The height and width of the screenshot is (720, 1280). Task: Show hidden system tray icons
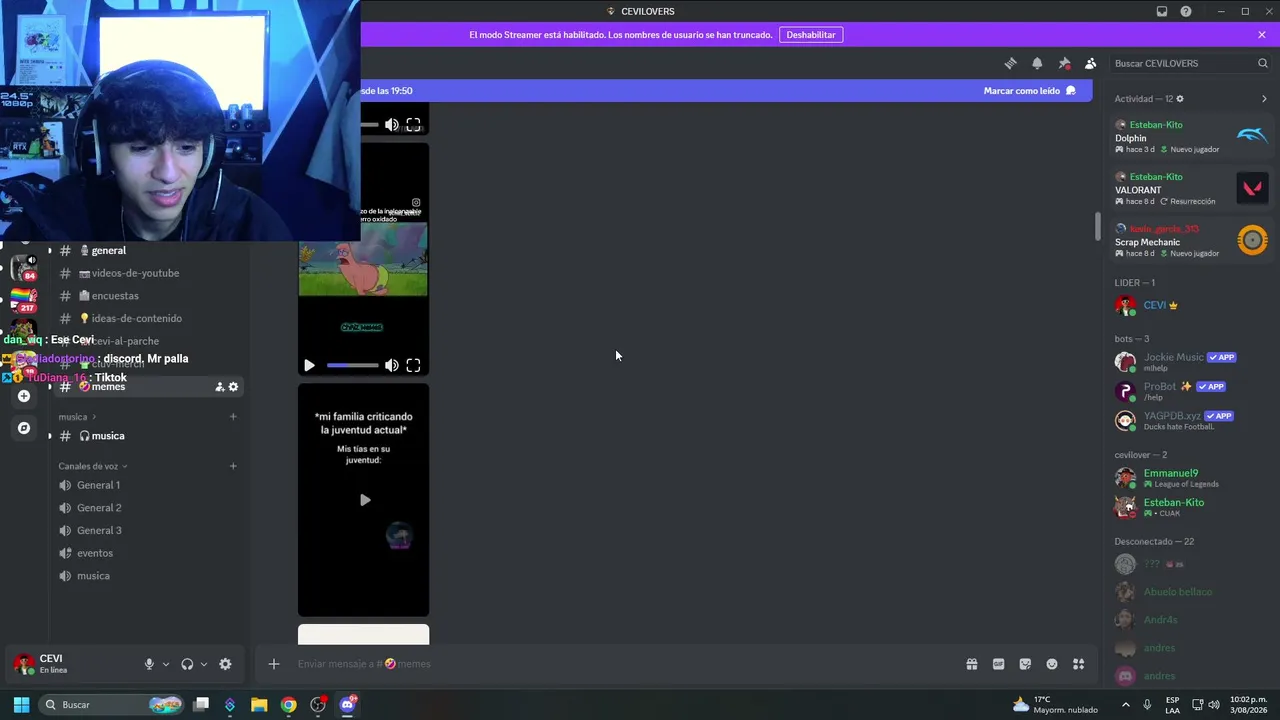coord(1125,705)
